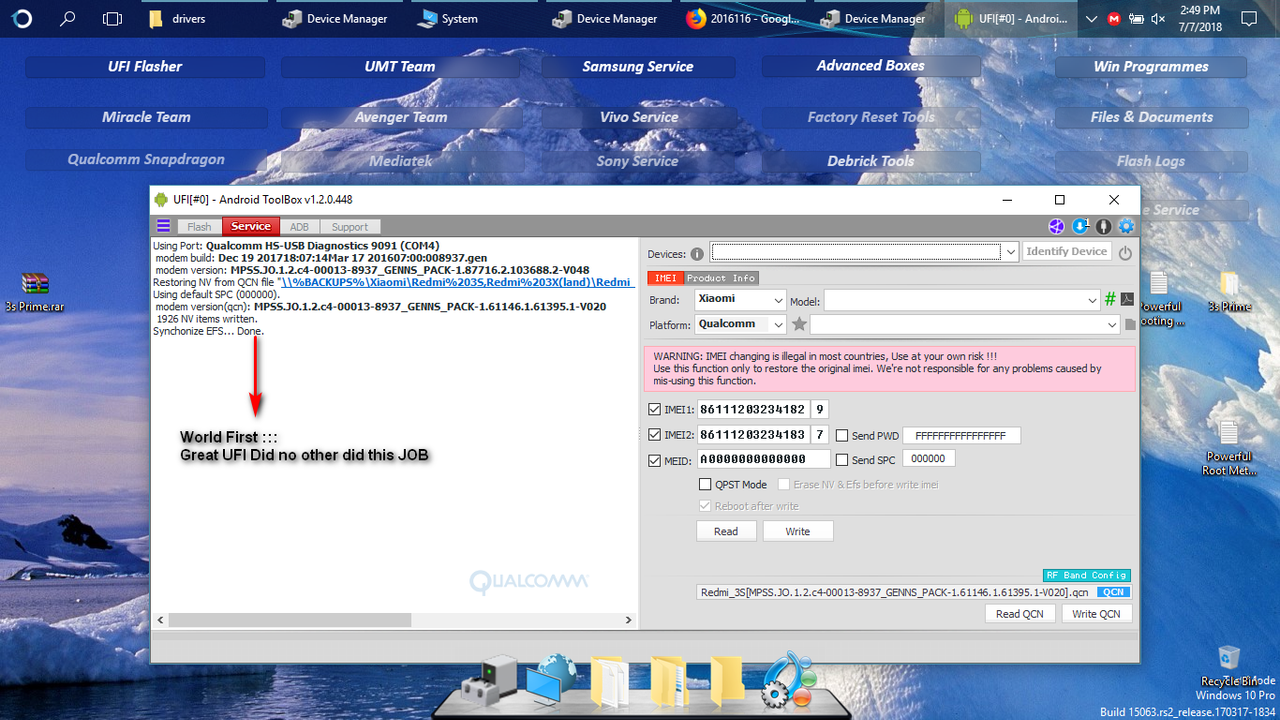
Task: Open the PDF icon beside Model
Action: point(1126,299)
